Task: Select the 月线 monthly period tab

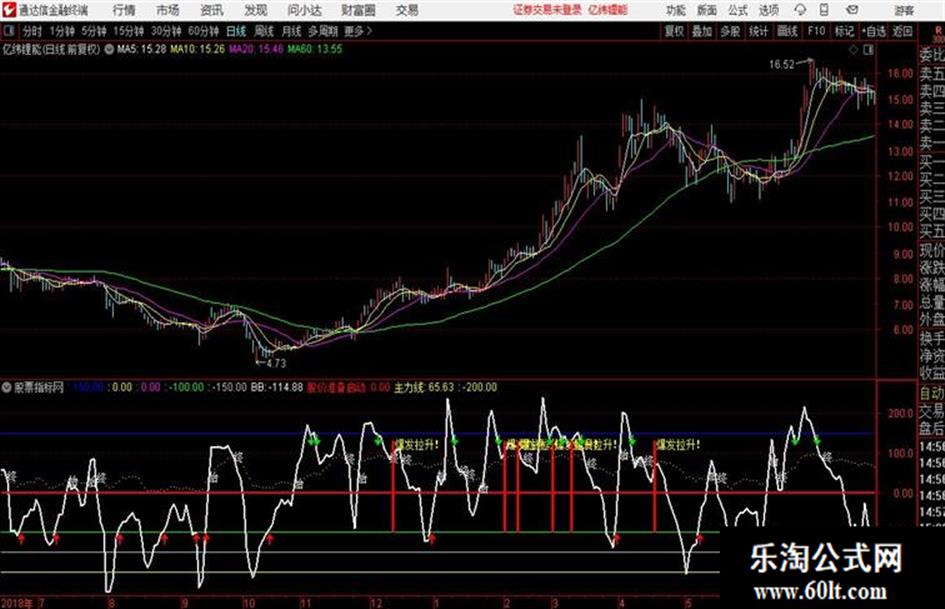Action: (292, 31)
